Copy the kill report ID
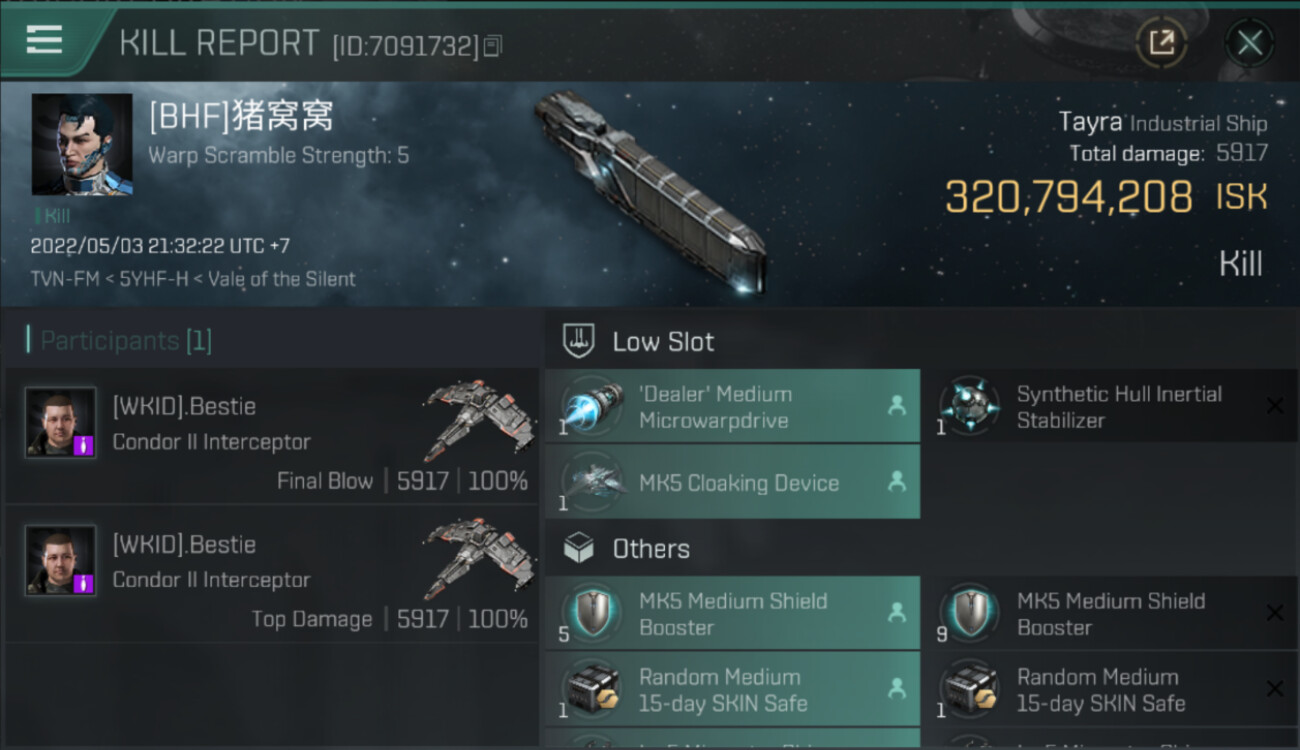 pos(492,46)
